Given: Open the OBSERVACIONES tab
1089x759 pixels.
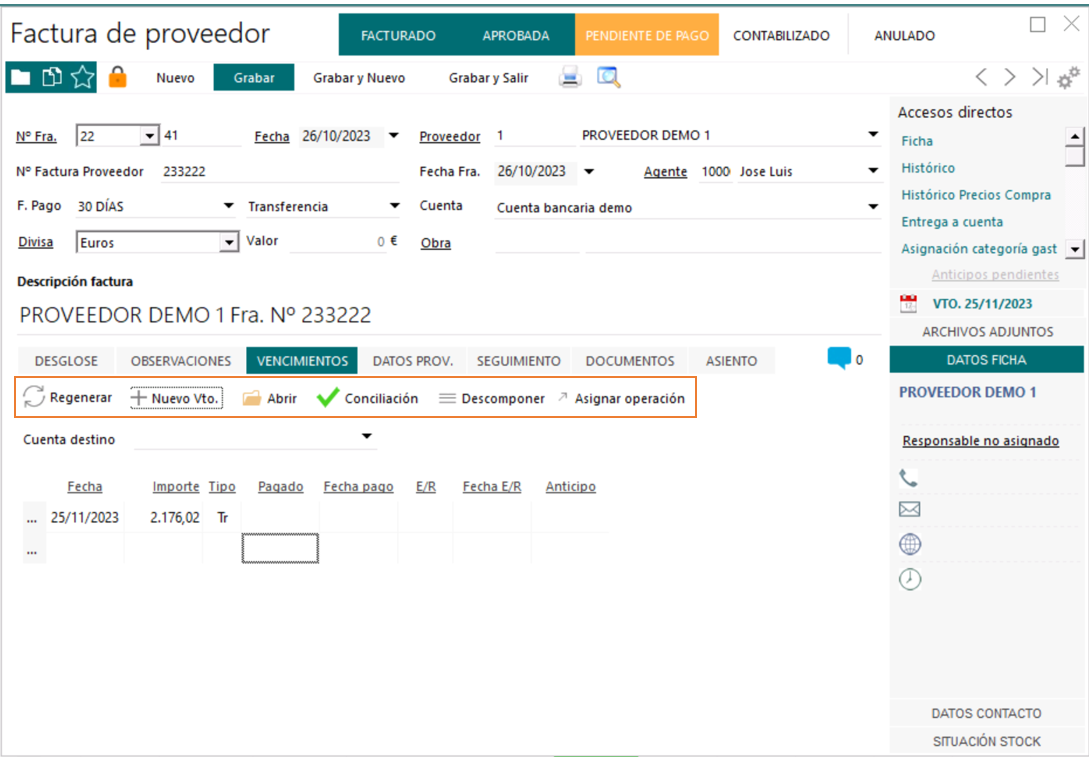Looking at the screenshot, I should coord(181,360).
